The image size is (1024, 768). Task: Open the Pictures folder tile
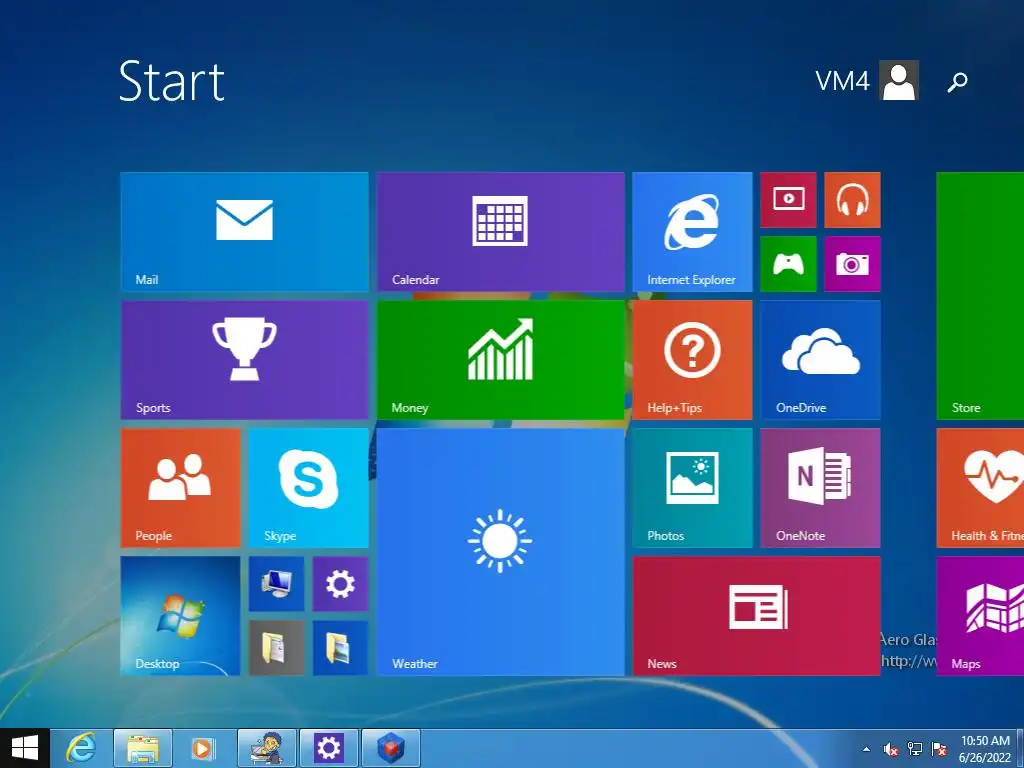click(340, 648)
